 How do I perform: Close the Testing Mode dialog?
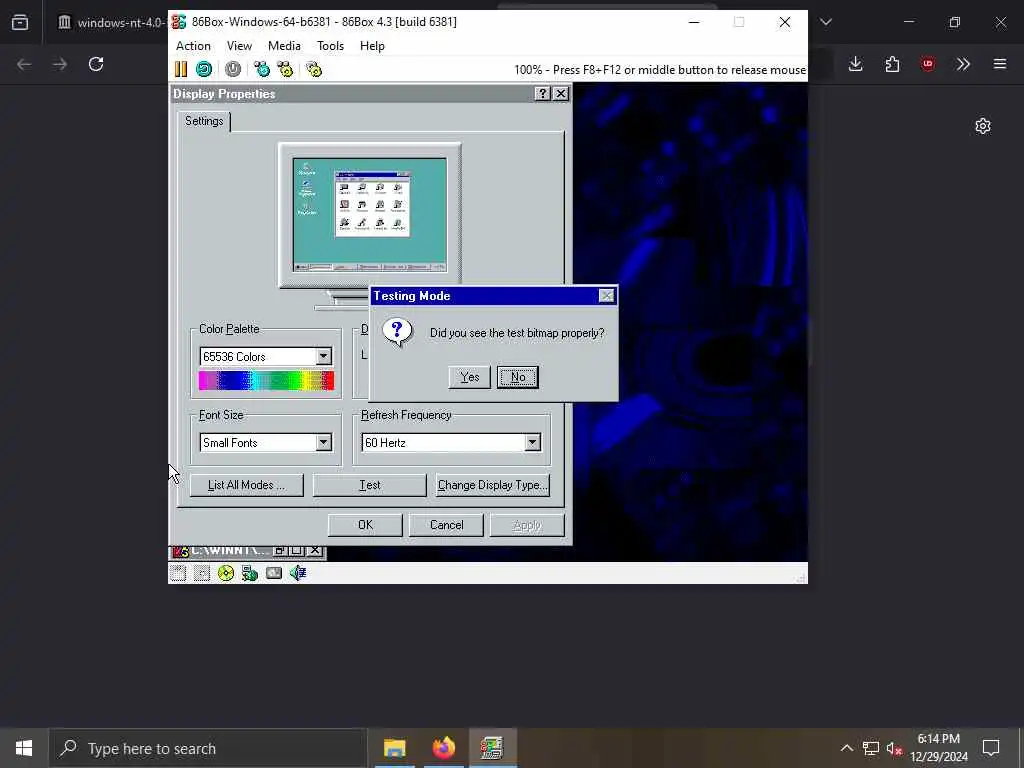coord(607,296)
